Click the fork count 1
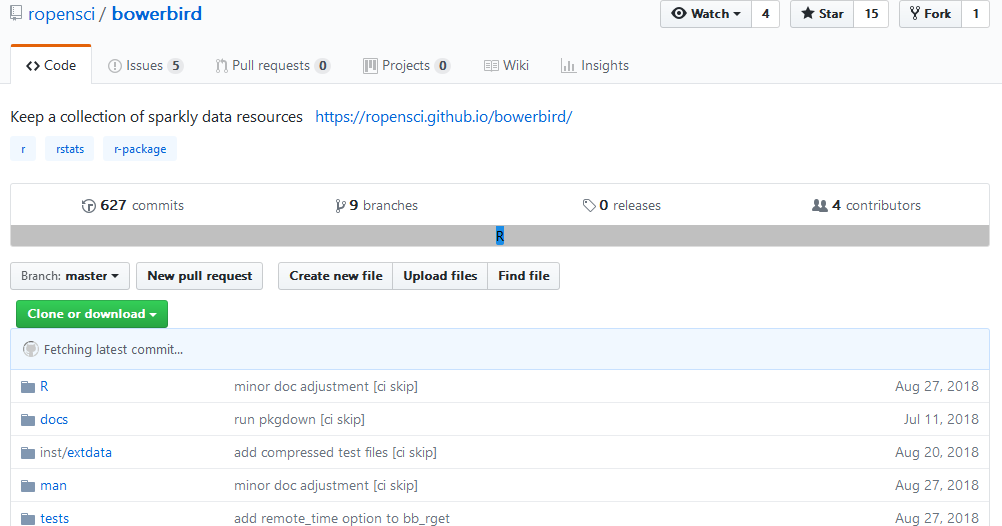This screenshot has height=526, width=1002. pyautogui.click(x=976, y=13)
